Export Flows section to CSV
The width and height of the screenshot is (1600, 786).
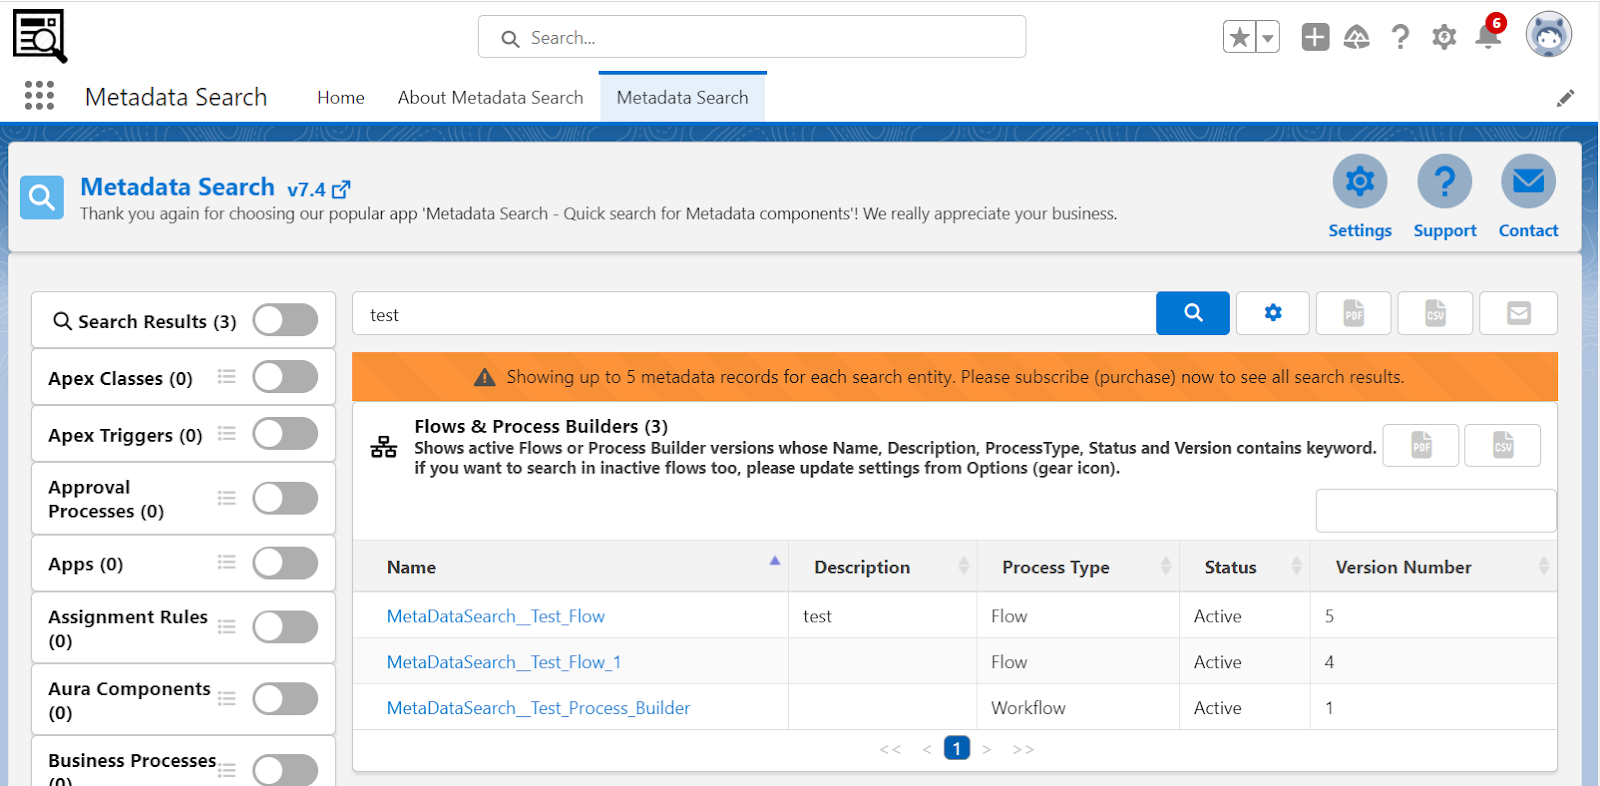tap(1503, 445)
